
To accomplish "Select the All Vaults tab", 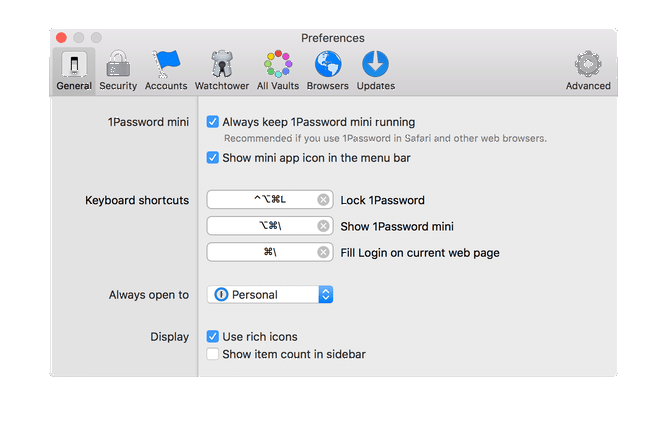I will 278,71.
